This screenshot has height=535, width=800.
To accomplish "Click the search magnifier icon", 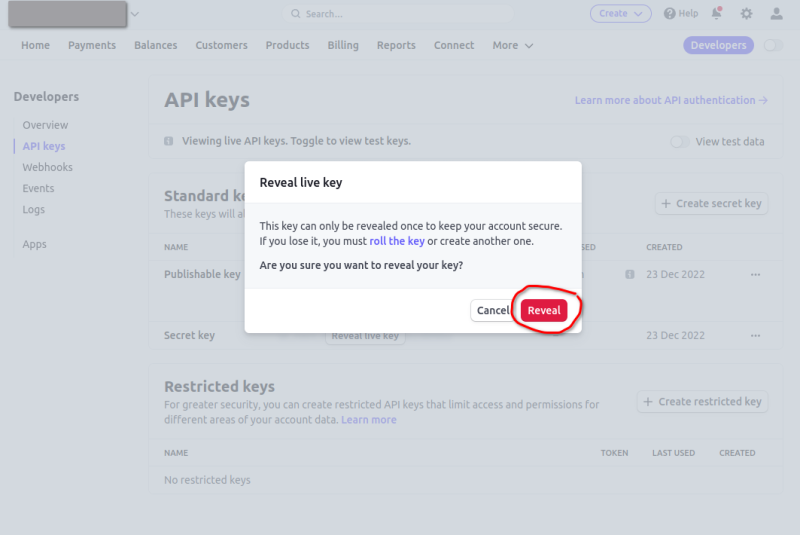I will click(x=296, y=14).
